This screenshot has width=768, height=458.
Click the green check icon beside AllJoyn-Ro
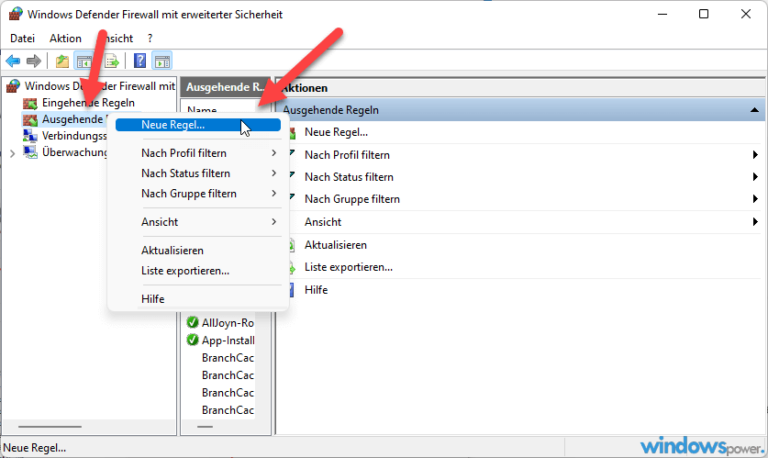point(192,322)
